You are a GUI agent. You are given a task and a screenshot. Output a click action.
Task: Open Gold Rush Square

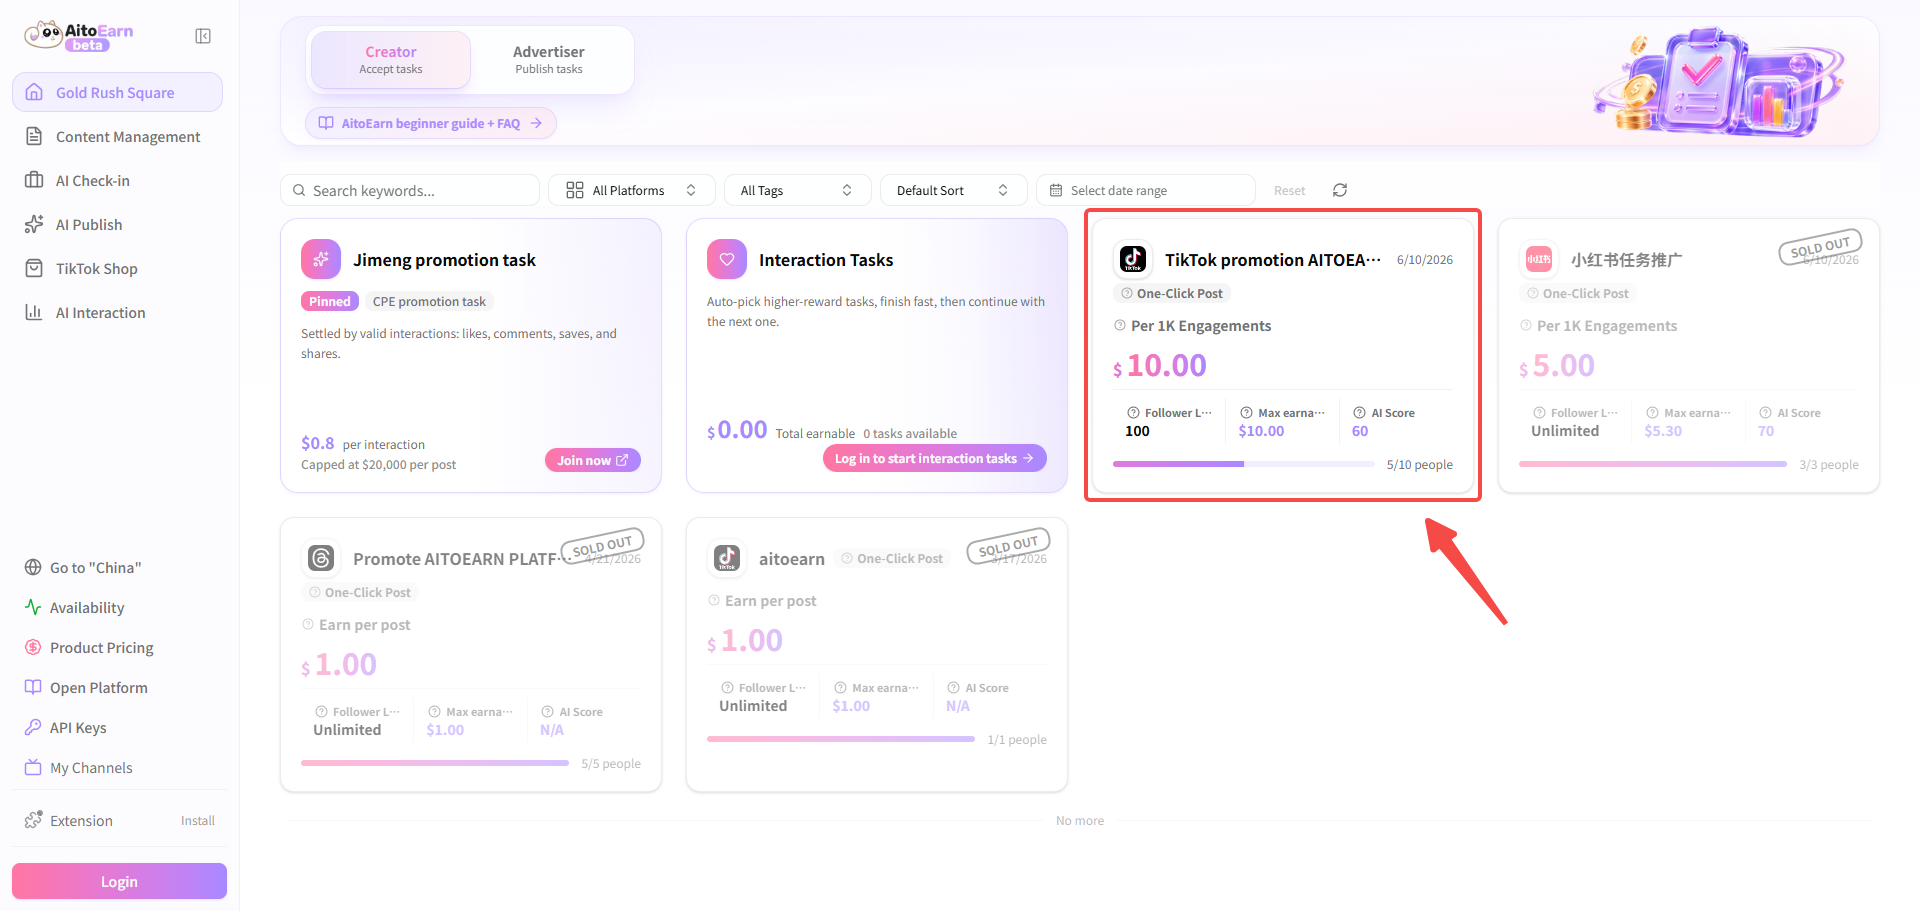pos(117,92)
